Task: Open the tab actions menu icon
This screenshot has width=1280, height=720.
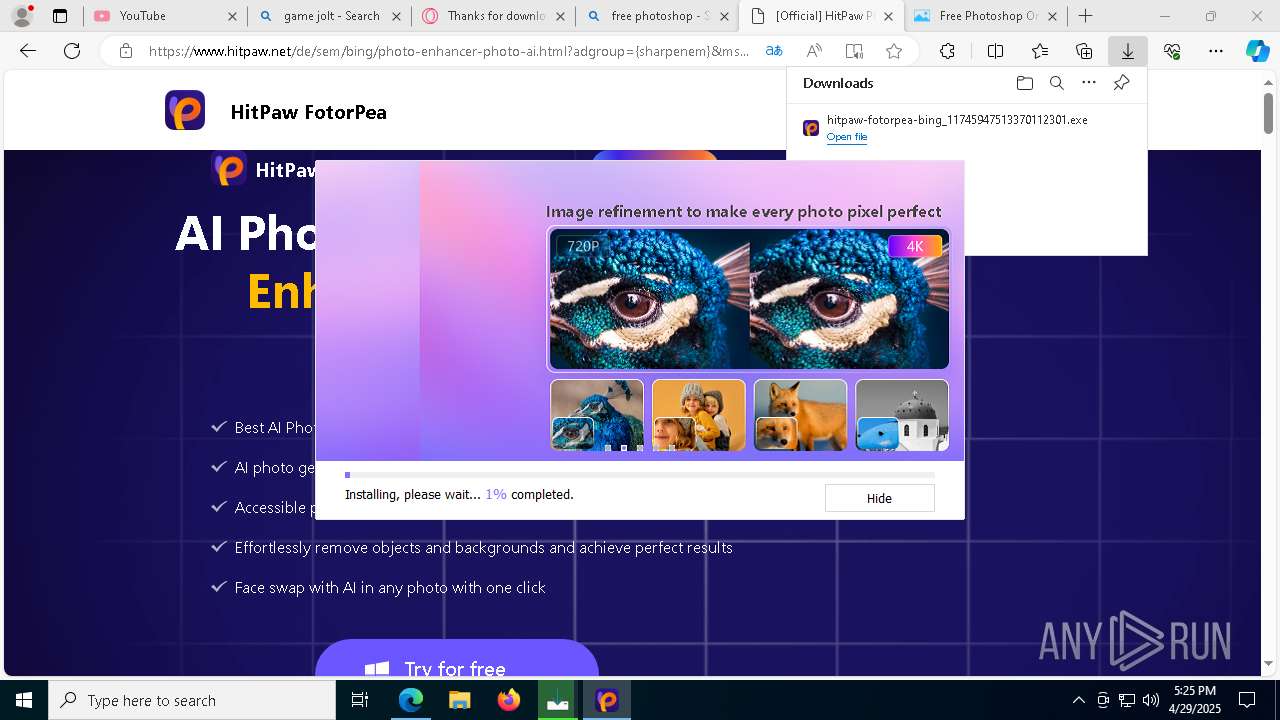Action: [60, 16]
